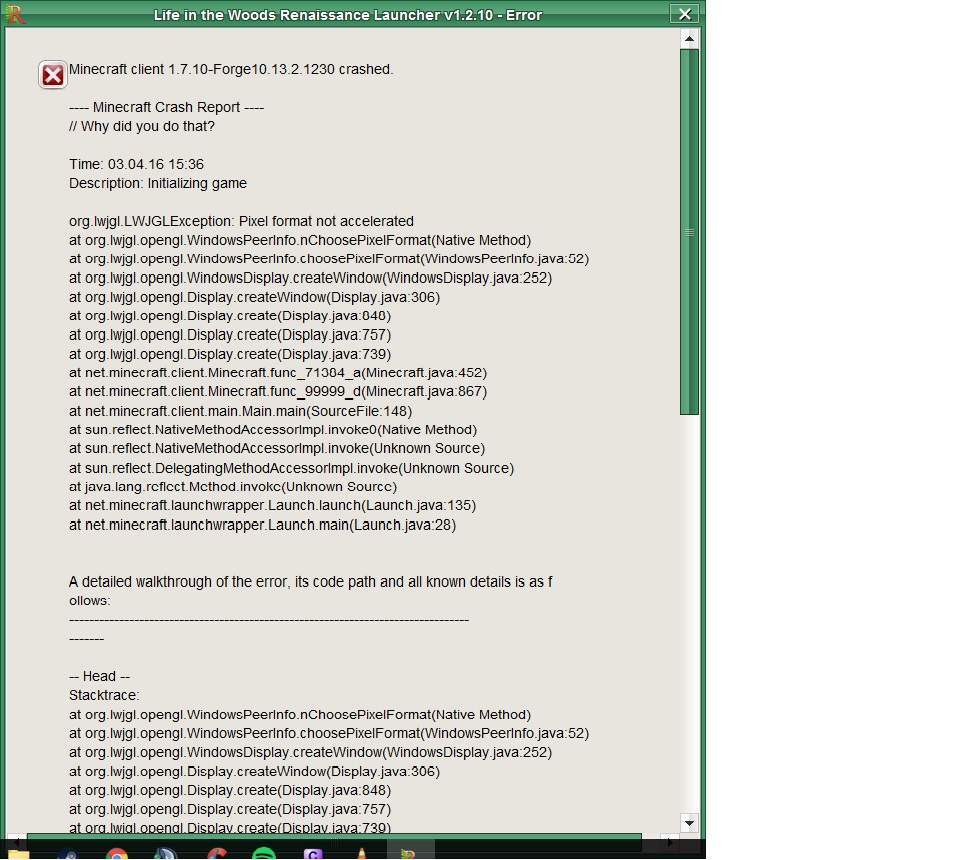Viewport: 960px width, 860px height.
Task: Click 'NativeMethodAccessorImpl.invoke0(Native Method)' line
Action: click(x=272, y=430)
